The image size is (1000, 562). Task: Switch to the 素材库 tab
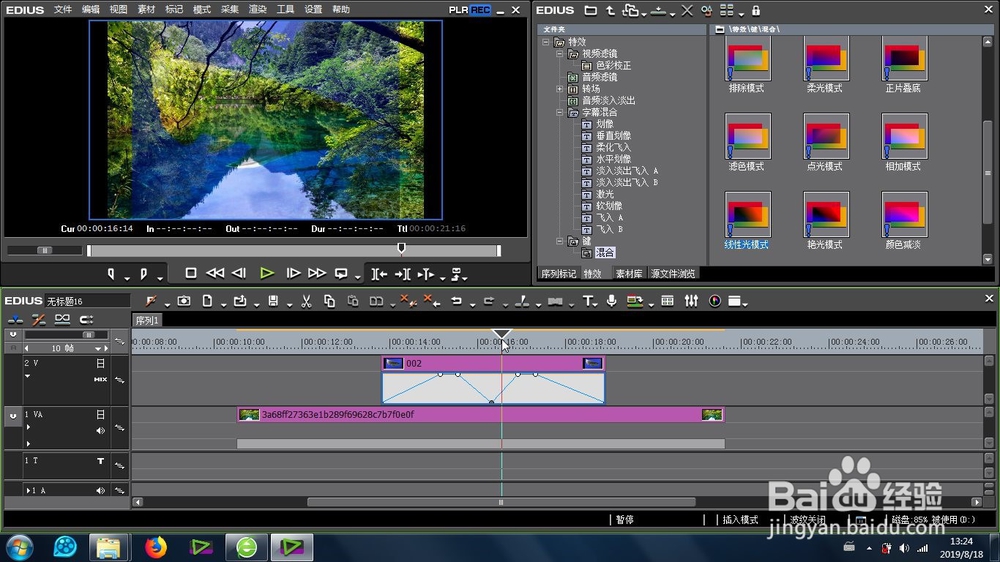tap(629, 274)
